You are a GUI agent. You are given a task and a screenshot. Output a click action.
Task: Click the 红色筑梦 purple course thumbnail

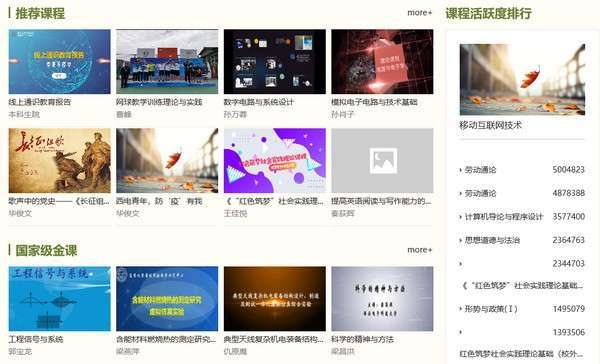275,160
